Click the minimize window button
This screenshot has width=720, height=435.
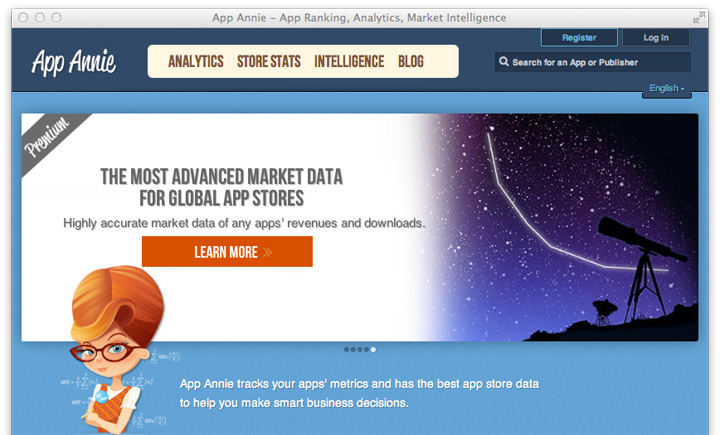pyautogui.click(x=40, y=18)
